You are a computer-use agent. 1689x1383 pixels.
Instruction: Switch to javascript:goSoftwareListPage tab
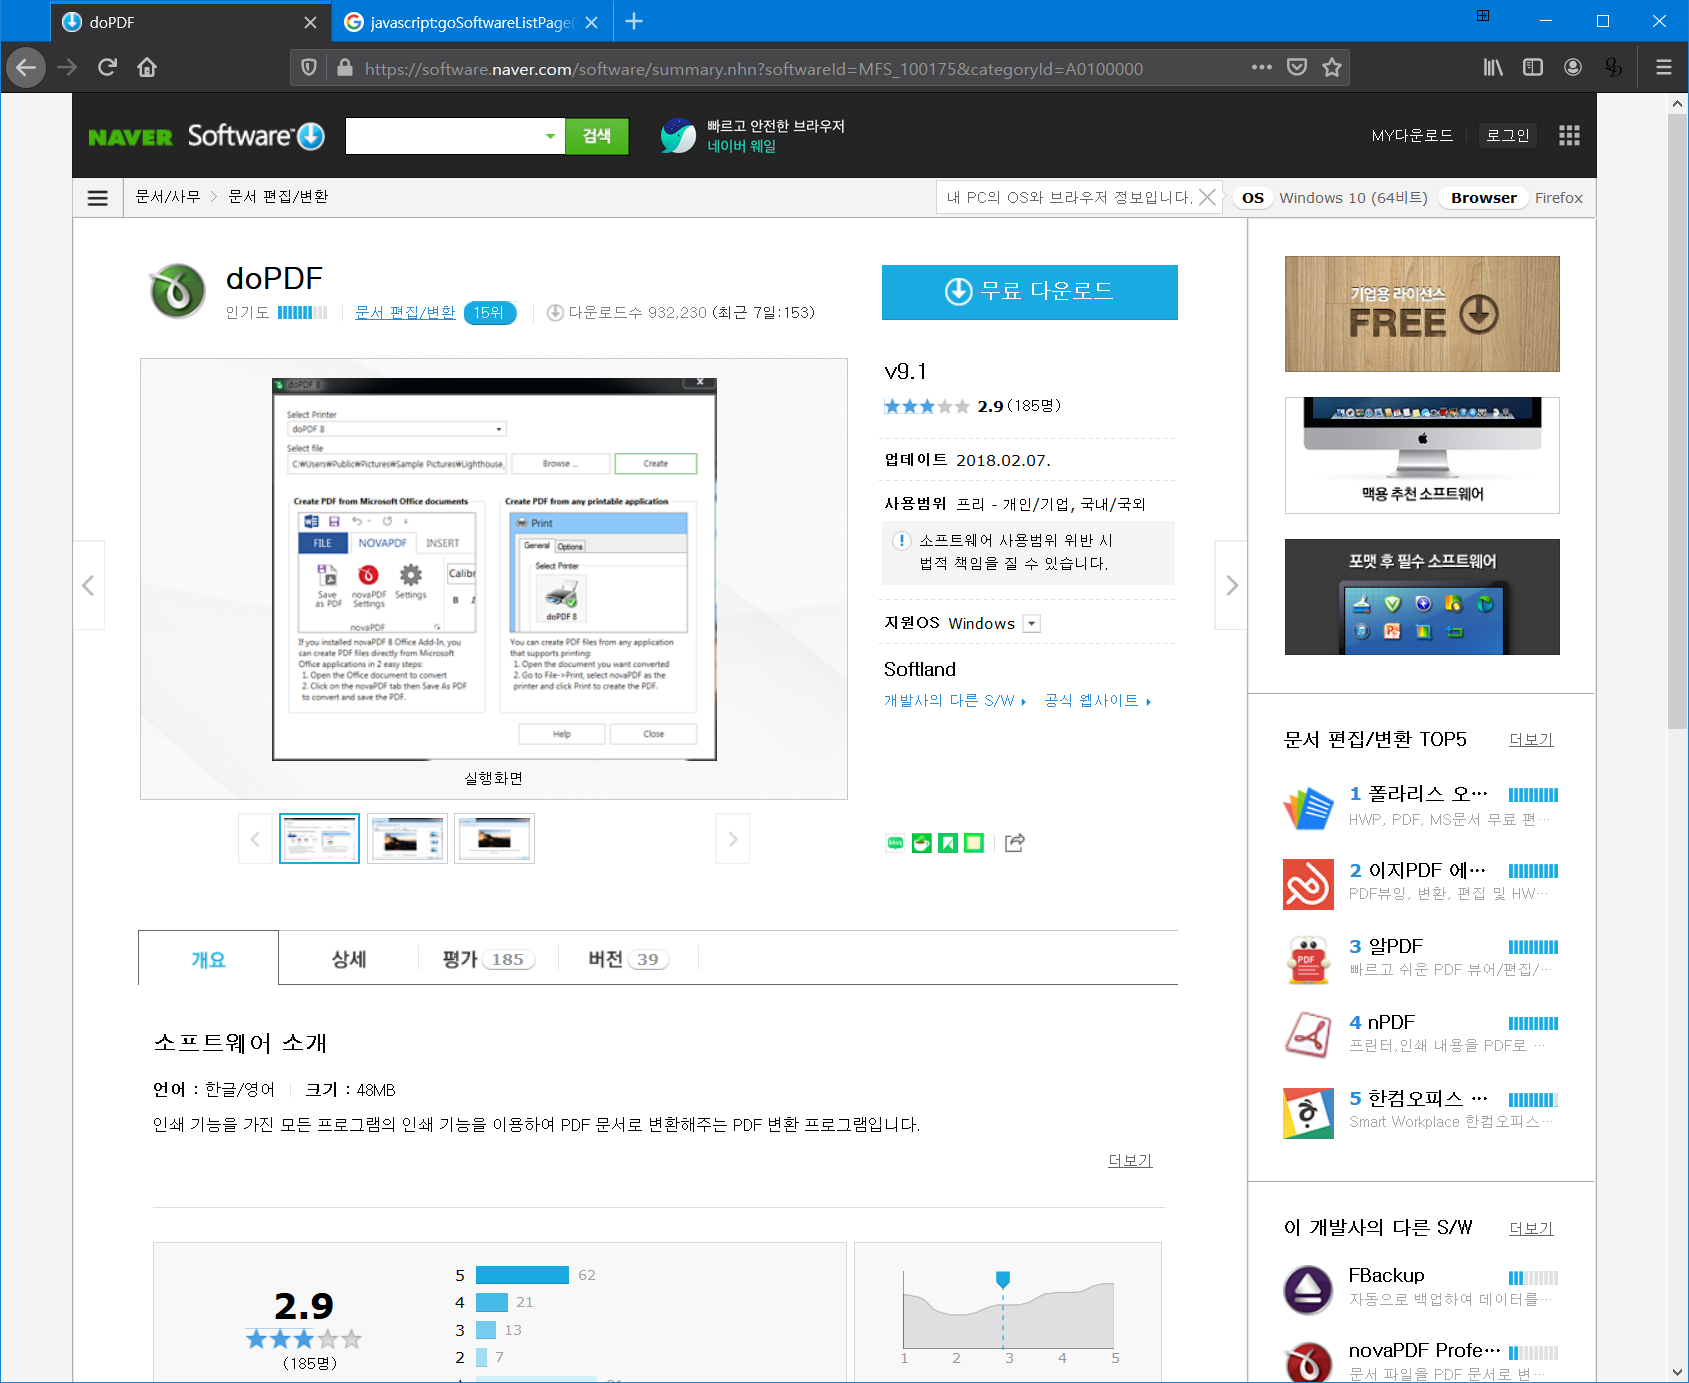coord(470,22)
